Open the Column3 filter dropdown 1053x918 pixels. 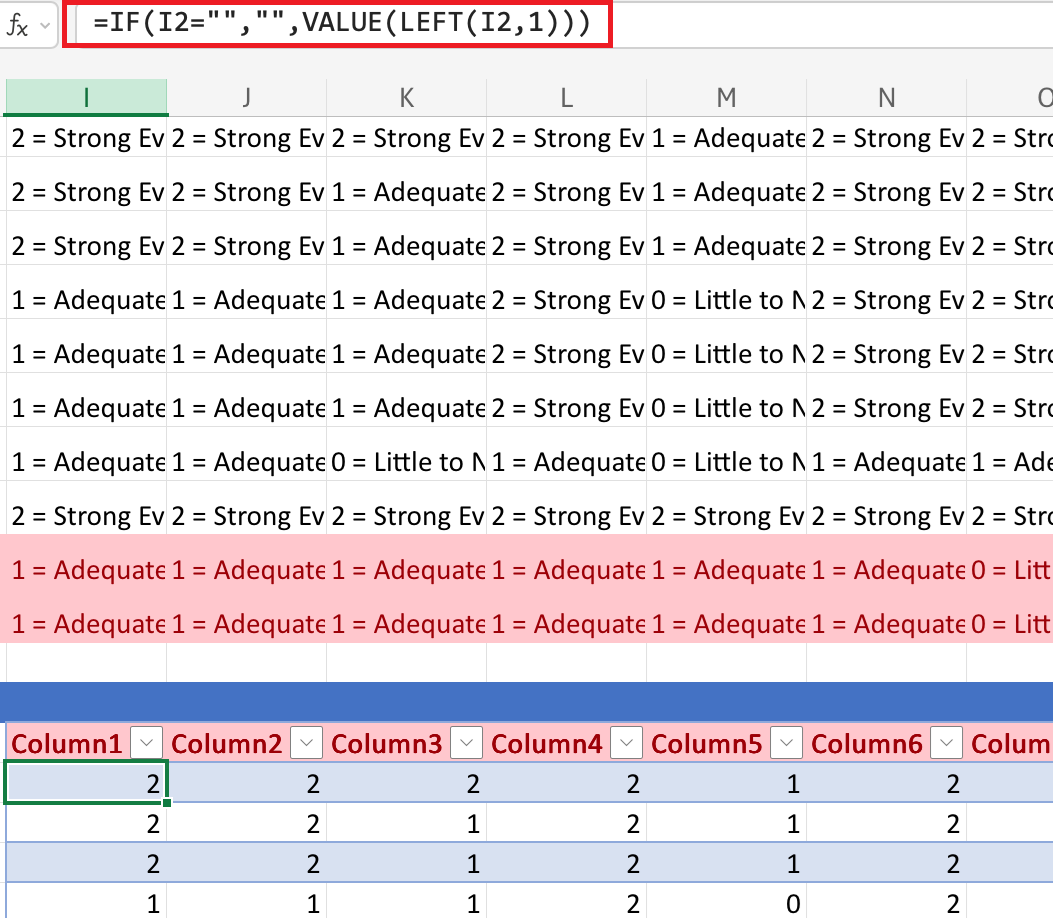click(x=466, y=743)
